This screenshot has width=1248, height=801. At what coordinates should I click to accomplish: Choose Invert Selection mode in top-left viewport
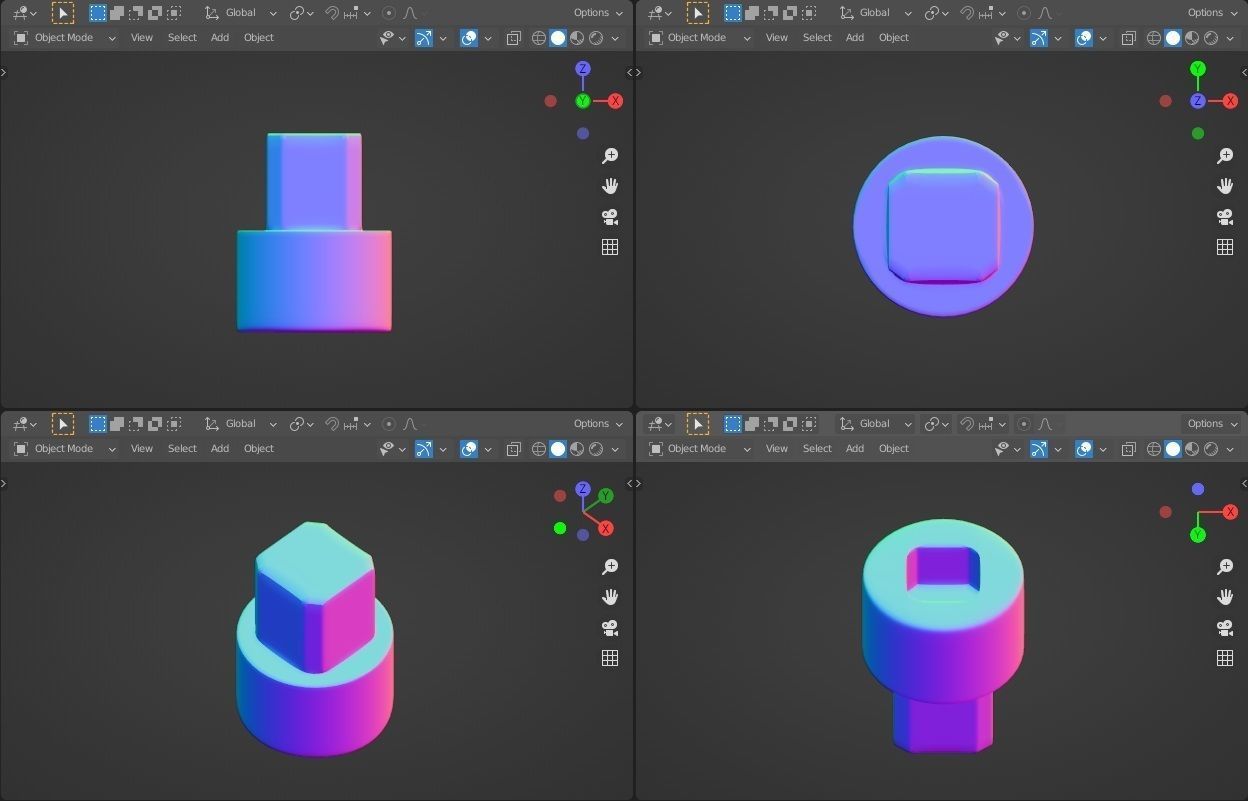(x=155, y=13)
